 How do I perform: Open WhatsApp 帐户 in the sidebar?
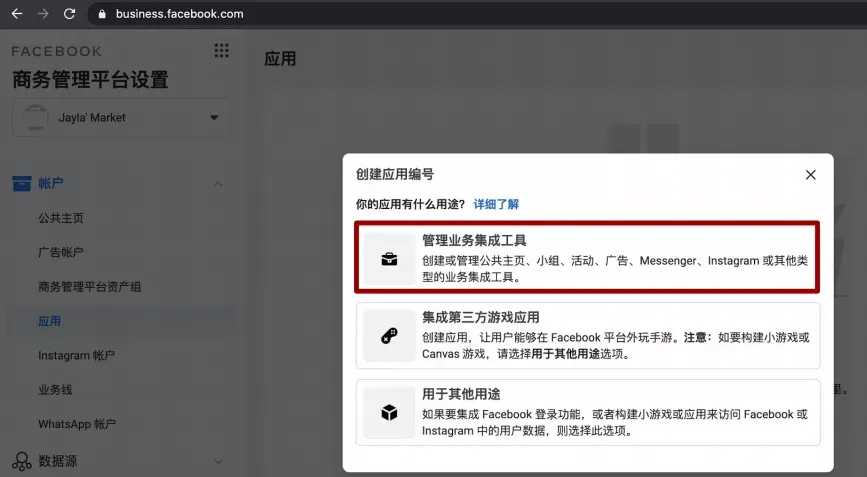click(77, 423)
